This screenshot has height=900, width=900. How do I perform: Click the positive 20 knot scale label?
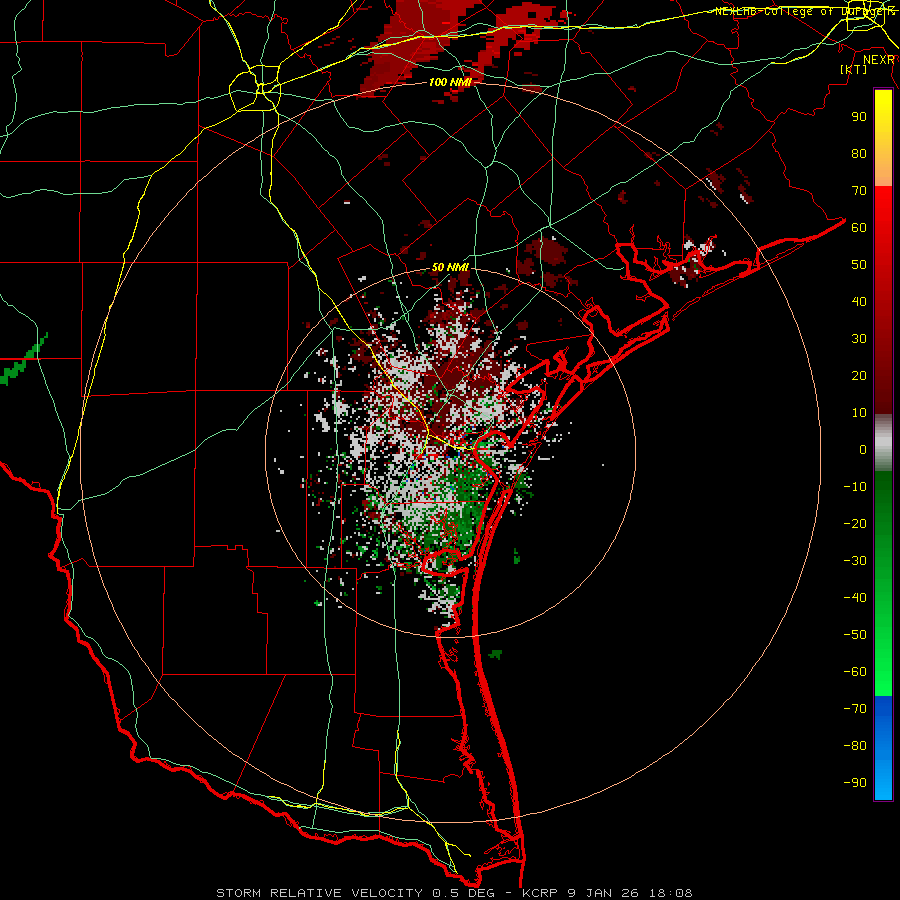click(x=859, y=375)
